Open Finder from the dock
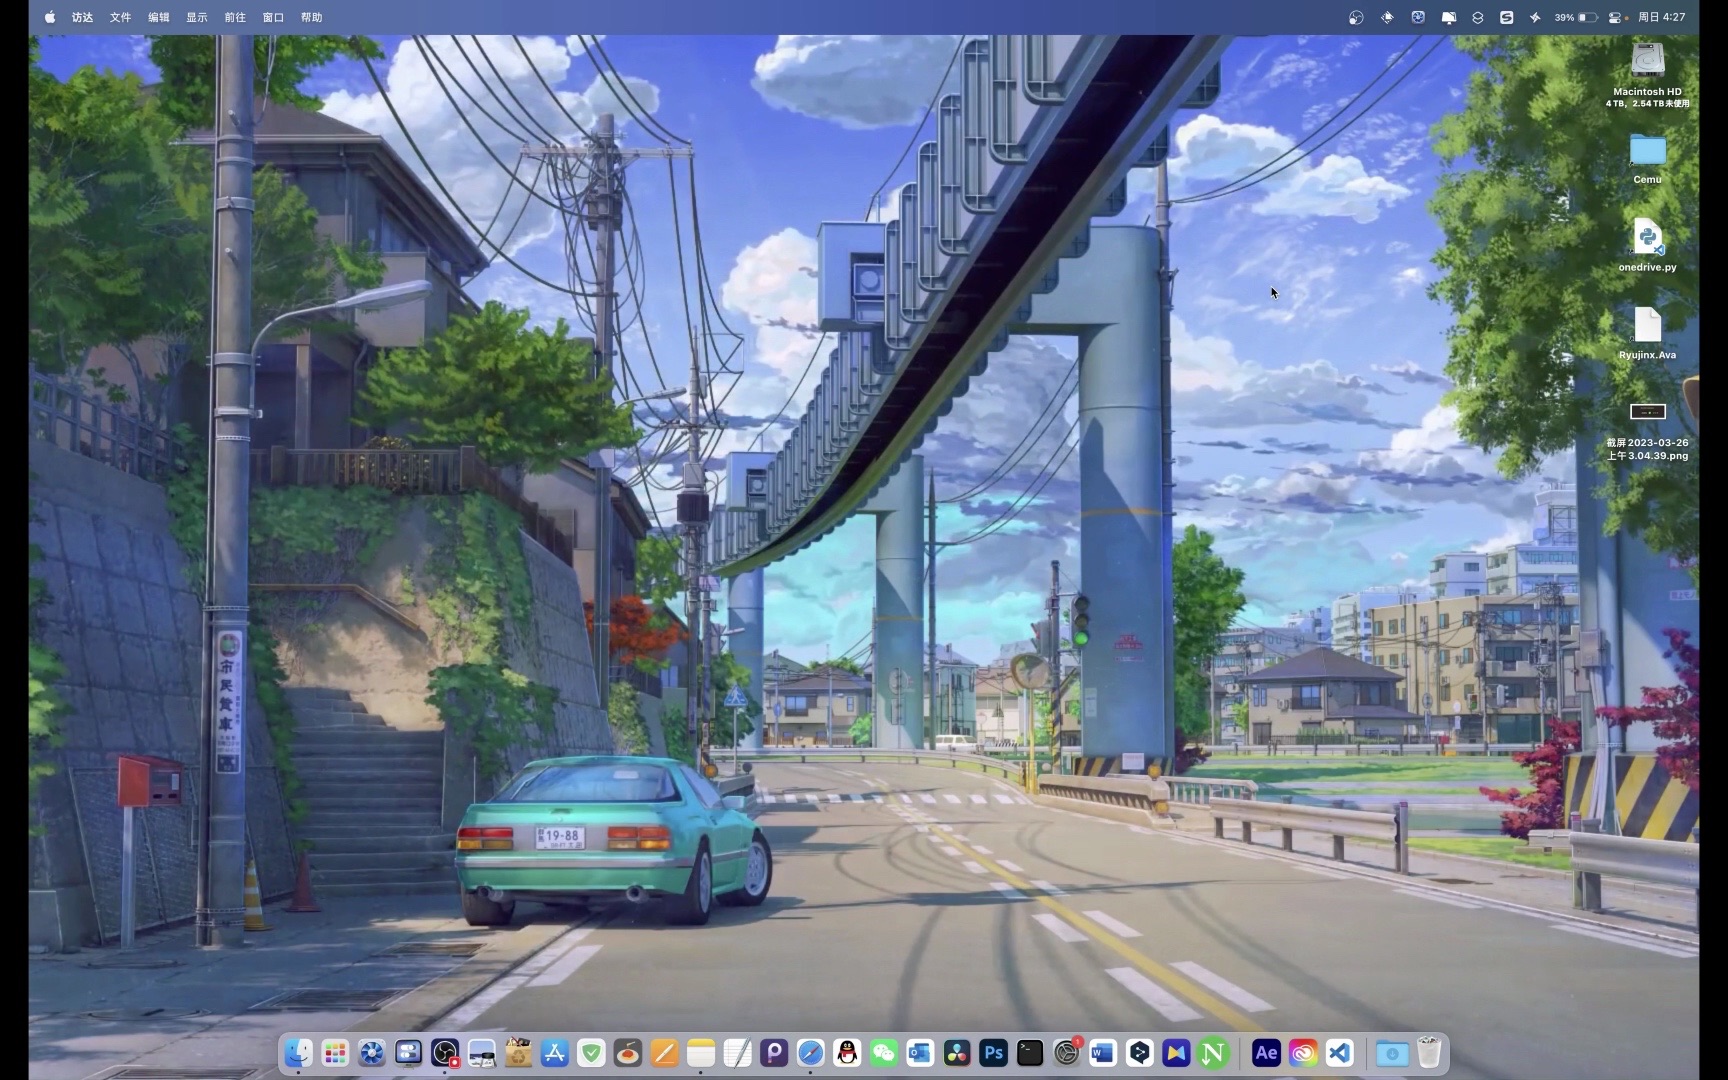The width and height of the screenshot is (1728, 1080). pos(298,1053)
